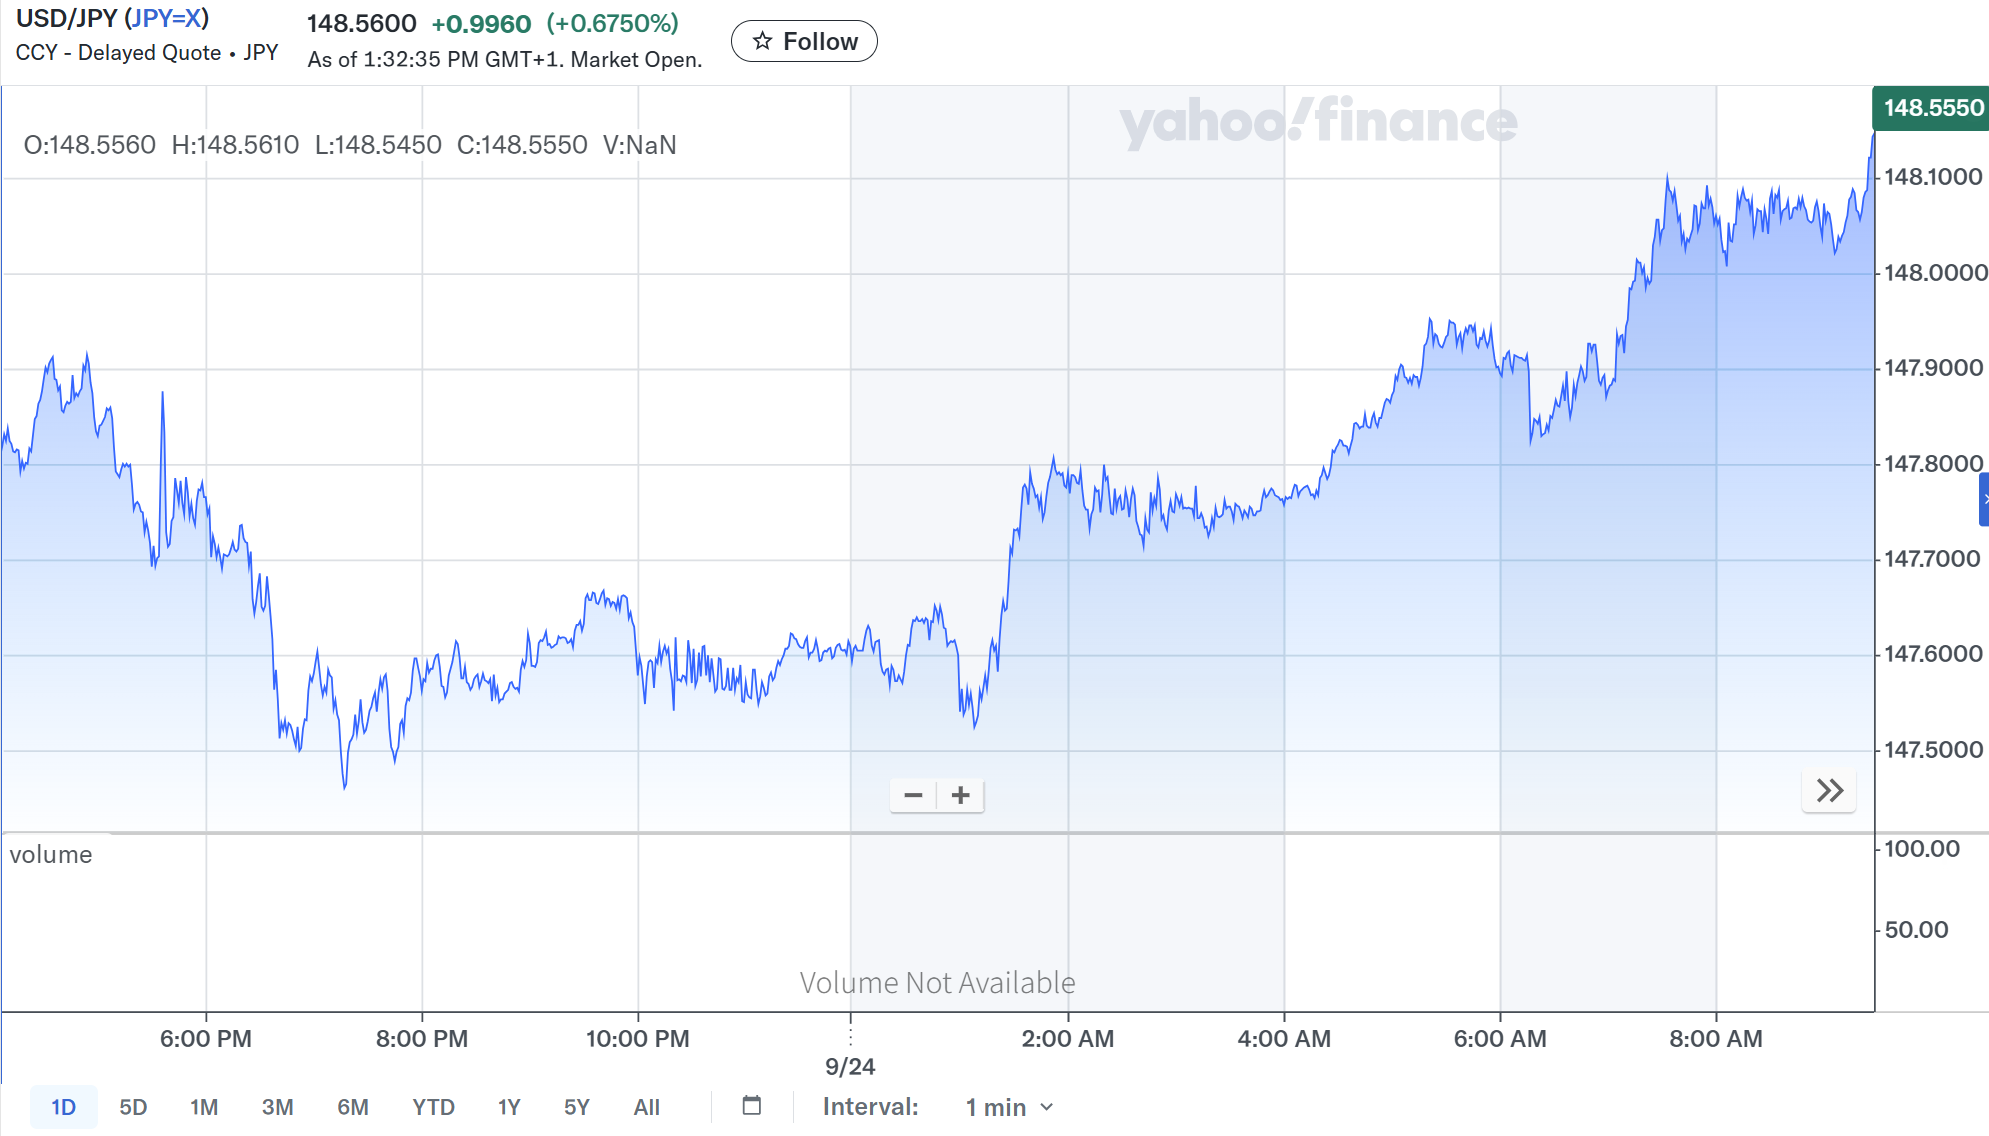Screen dimensions: 1989x1136
Task: Click the 9/24 date marker on axis
Action: tap(850, 1067)
